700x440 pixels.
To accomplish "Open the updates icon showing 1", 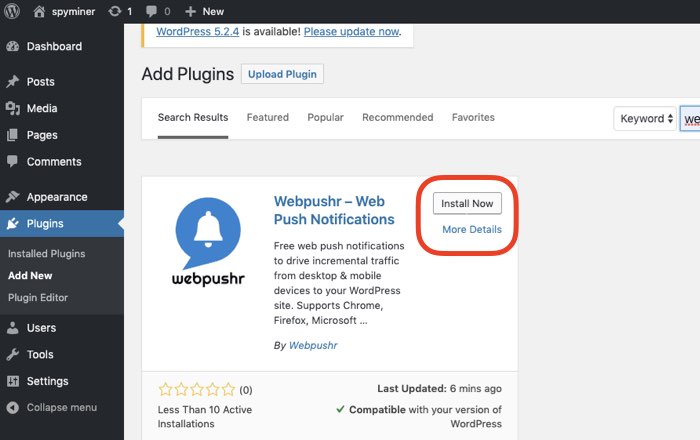I will [115, 11].
